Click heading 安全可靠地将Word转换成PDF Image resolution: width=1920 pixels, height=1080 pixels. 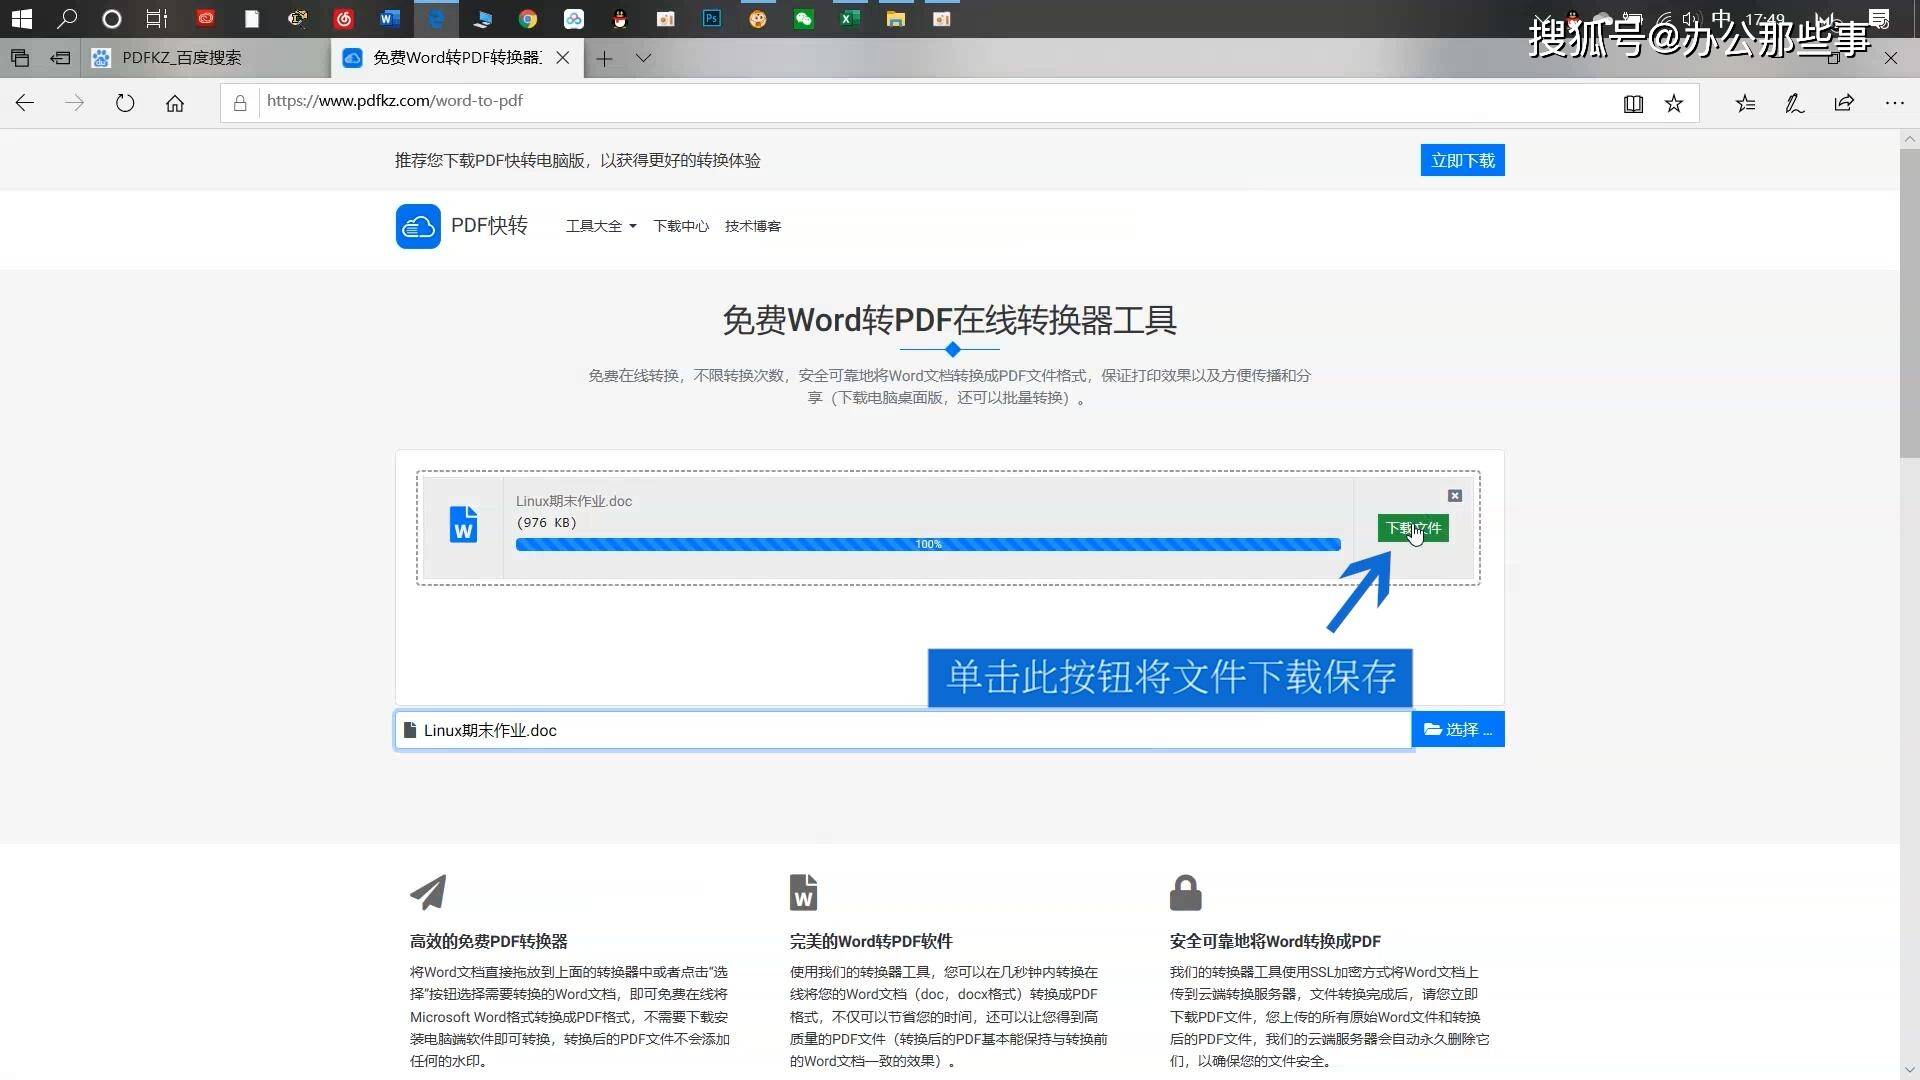tap(1275, 941)
